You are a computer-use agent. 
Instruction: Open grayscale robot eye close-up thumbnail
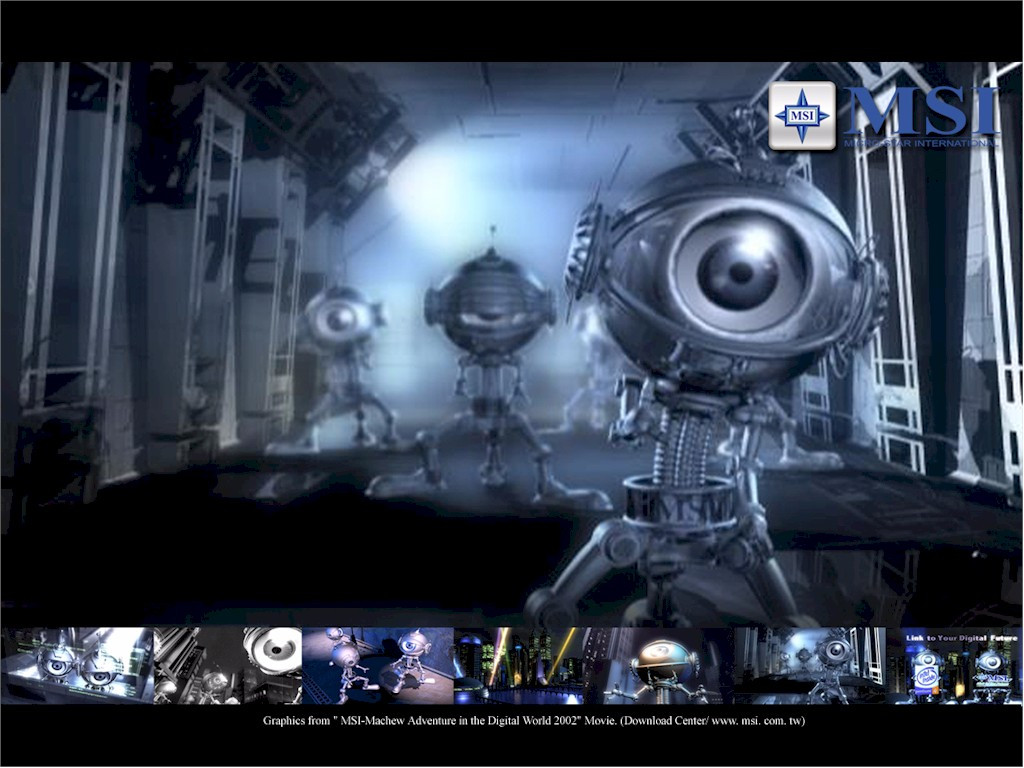coord(227,665)
